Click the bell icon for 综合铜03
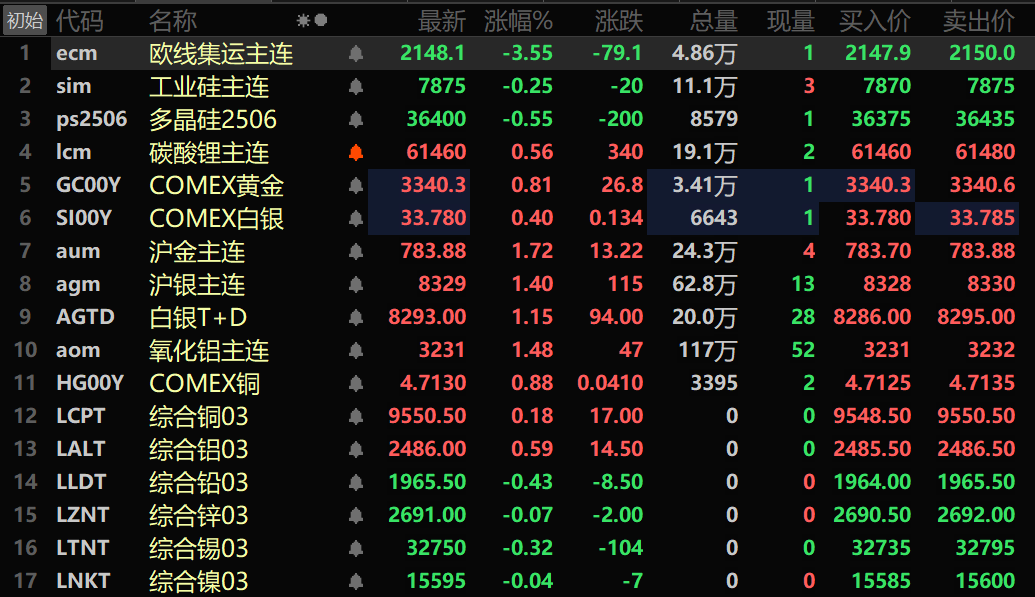Image resolution: width=1035 pixels, height=597 pixels. click(x=356, y=417)
